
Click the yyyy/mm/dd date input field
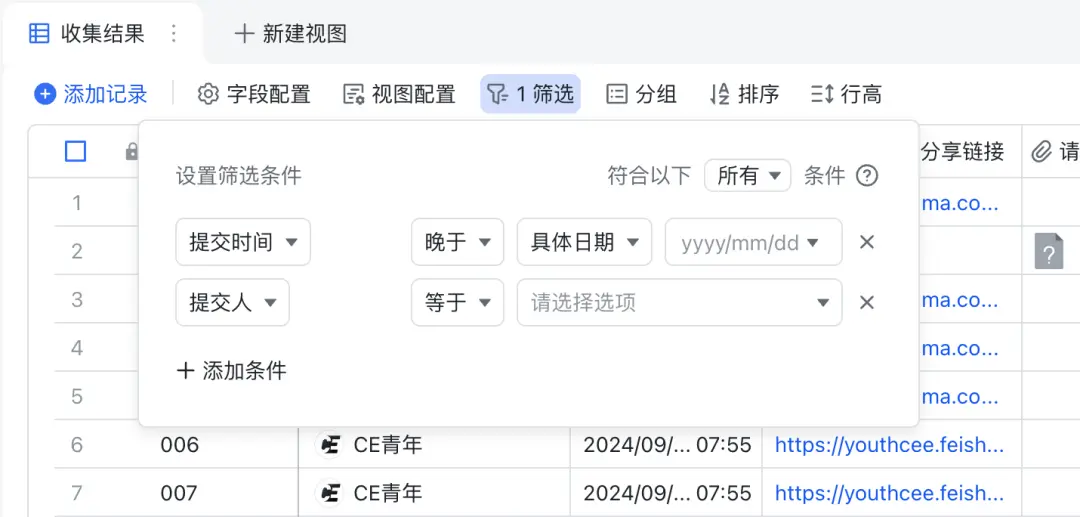[740, 242]
